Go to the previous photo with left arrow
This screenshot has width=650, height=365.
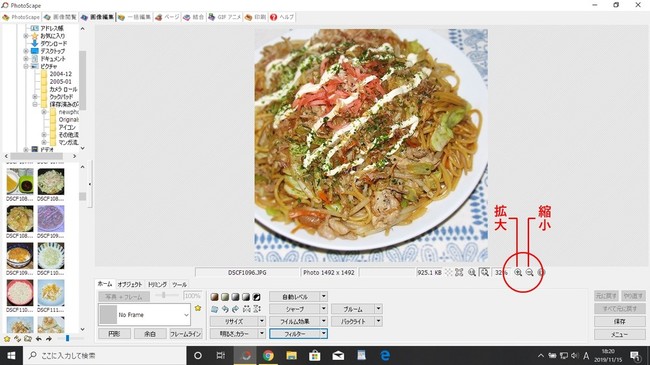pos(39,339)
